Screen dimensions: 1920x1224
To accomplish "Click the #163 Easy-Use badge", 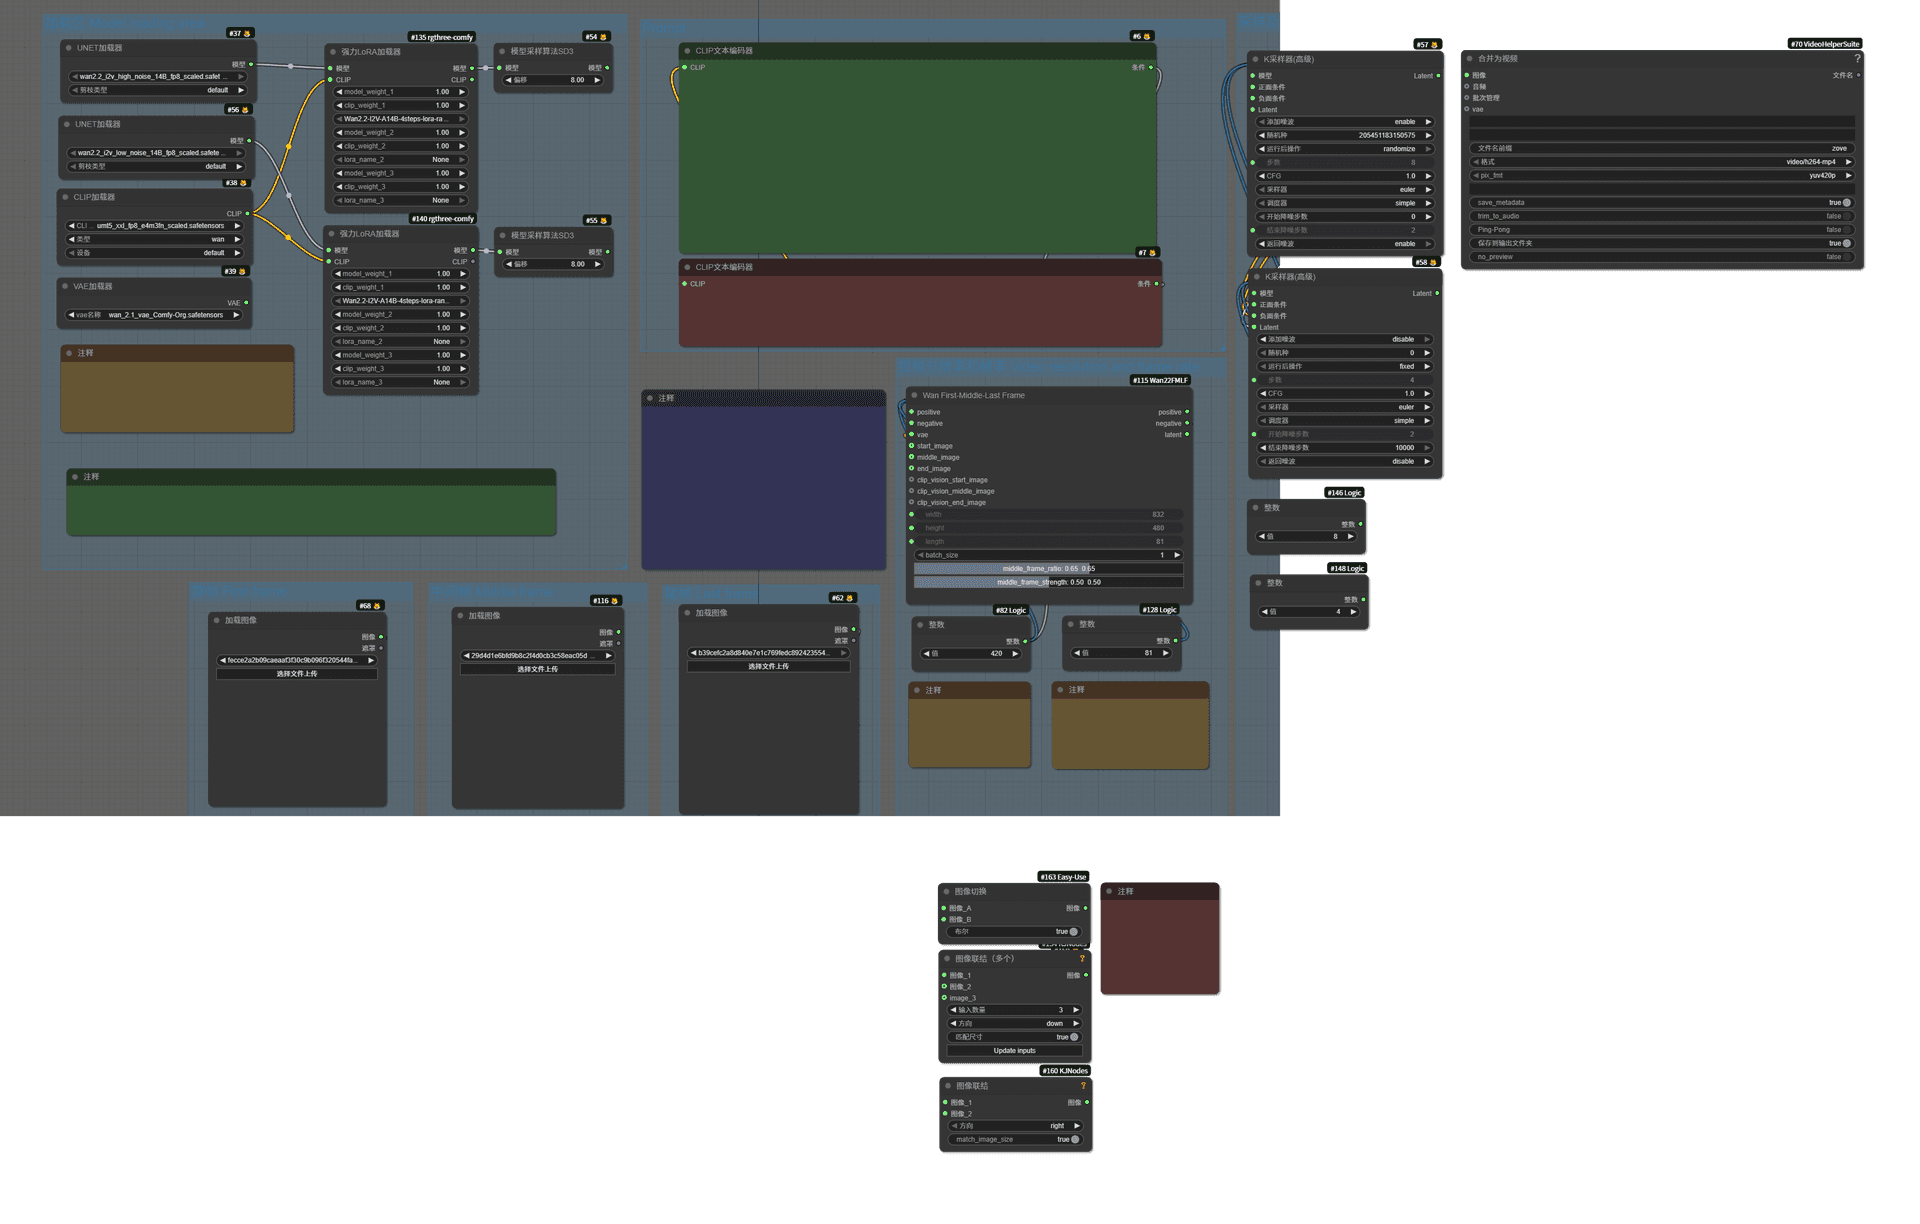I will 1063,877.
